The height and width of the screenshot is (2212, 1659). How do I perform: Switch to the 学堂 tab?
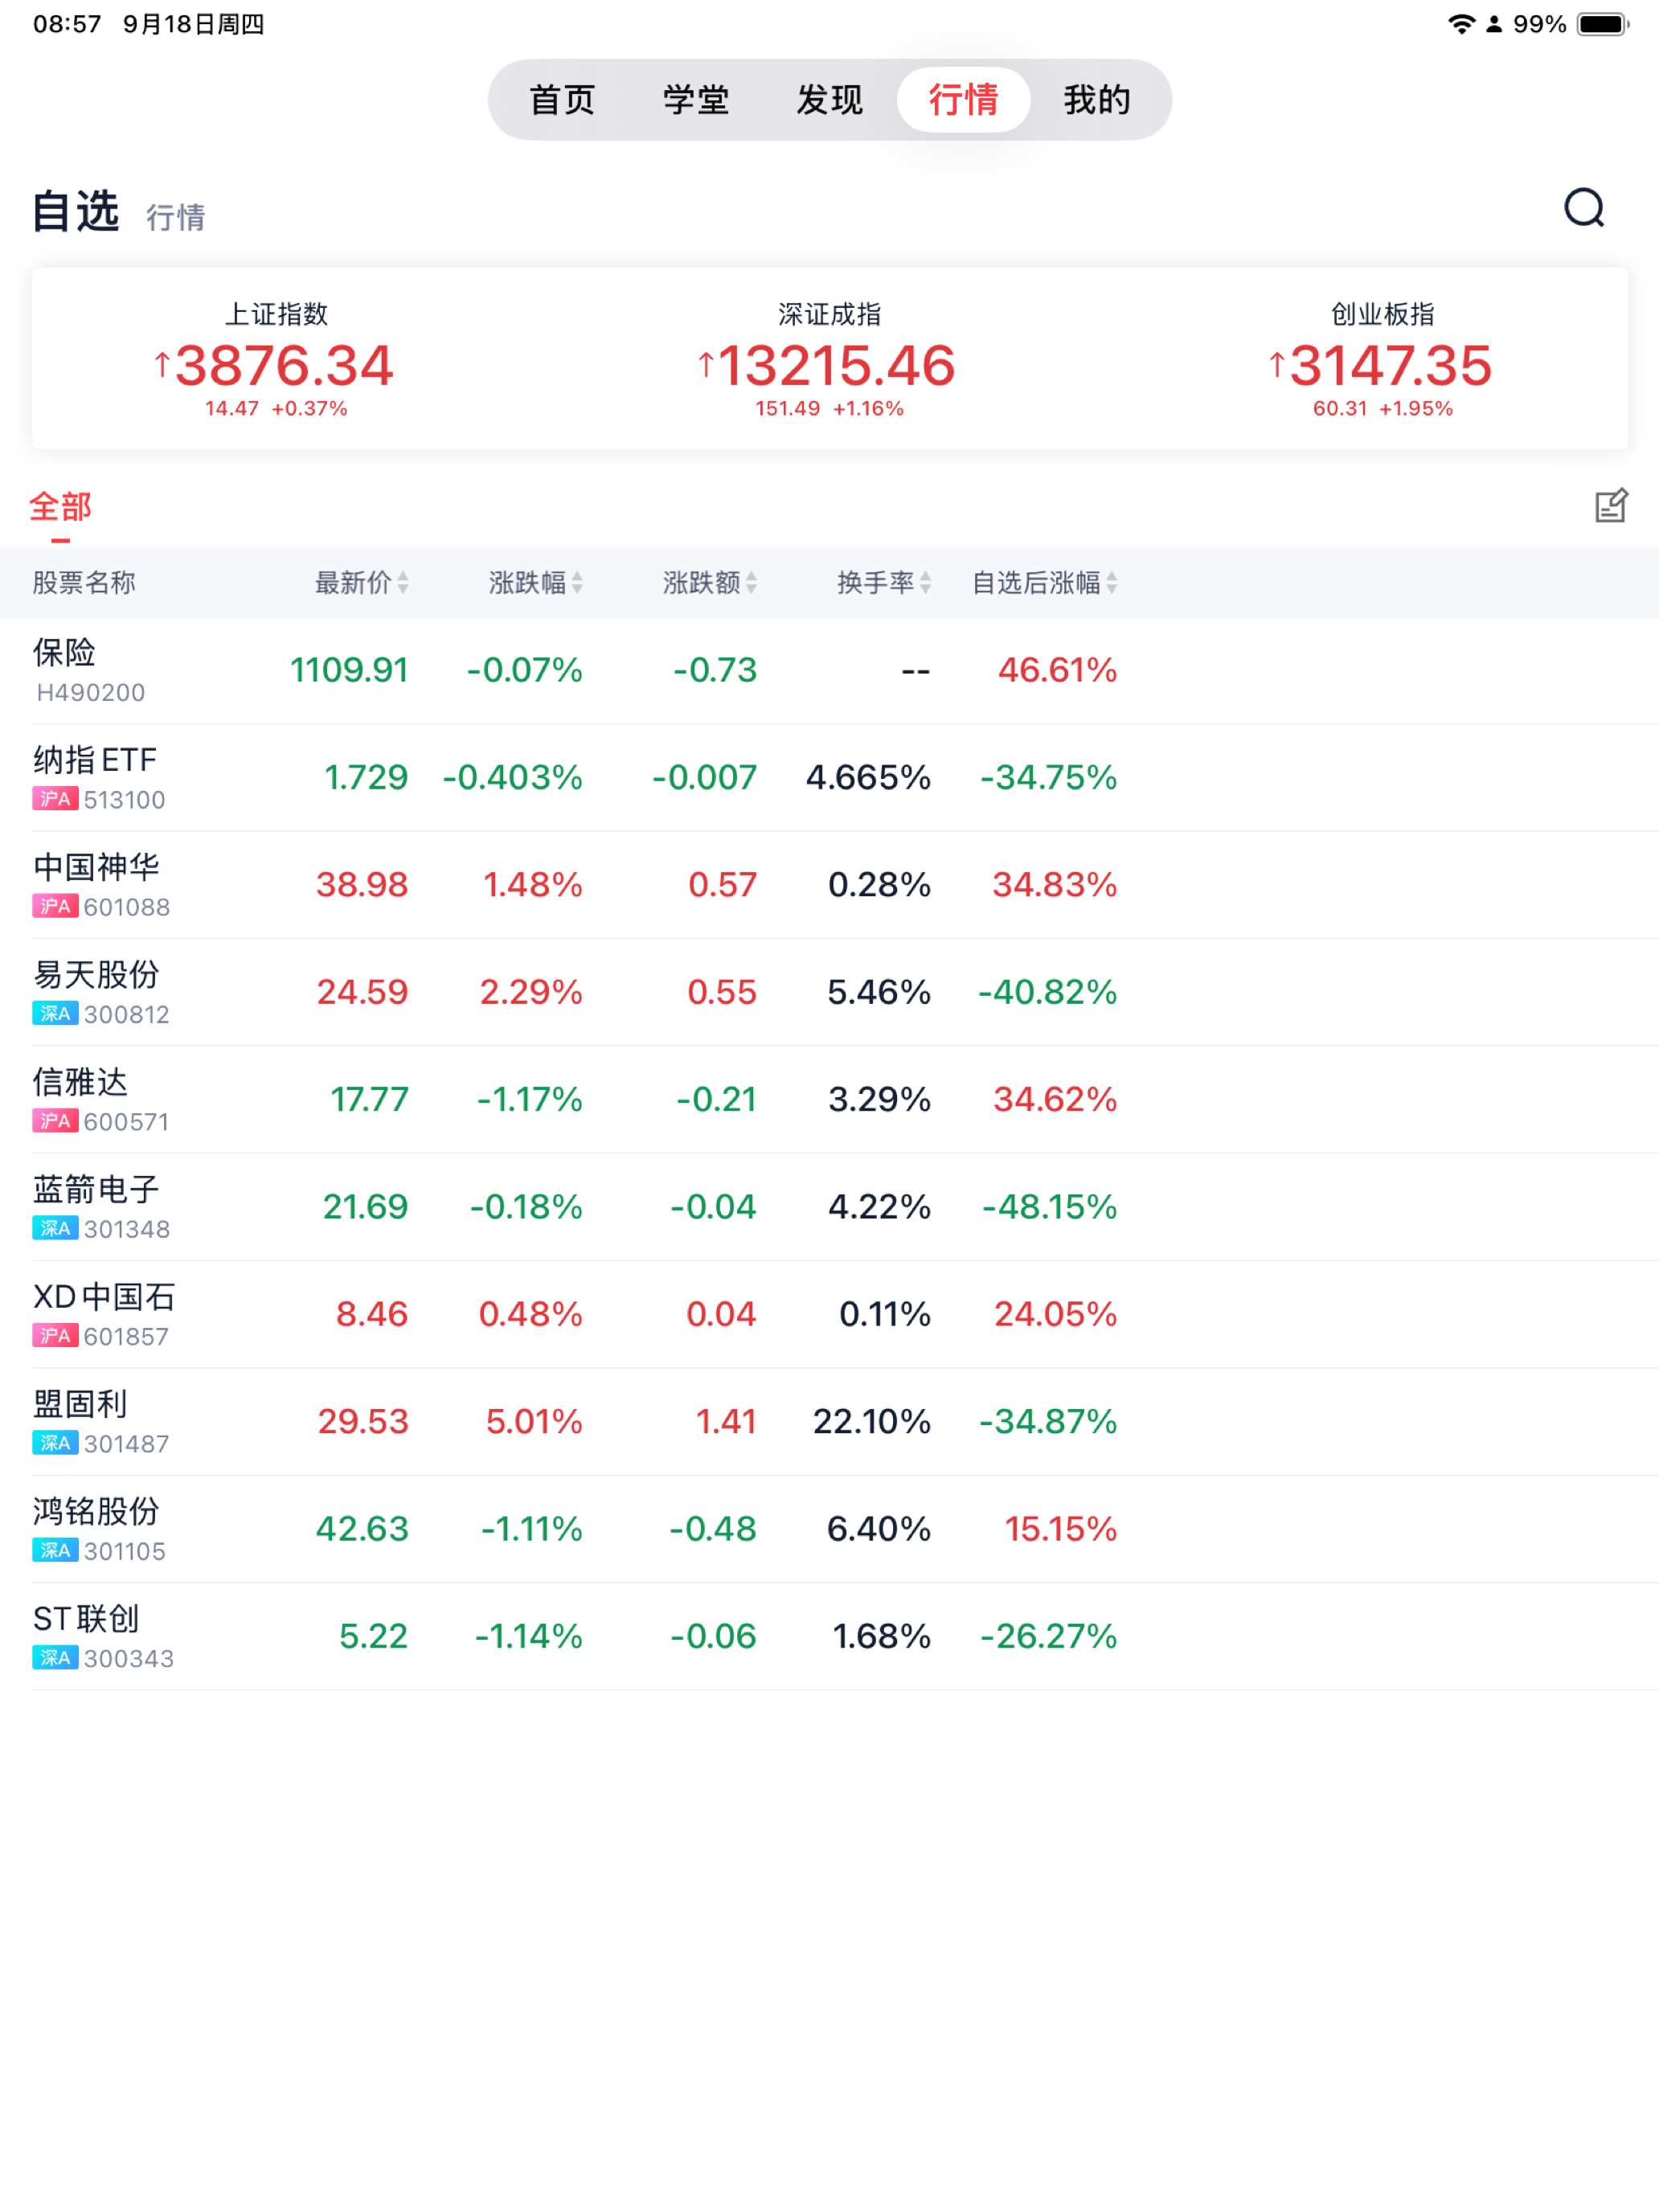(x=696, y=100)
